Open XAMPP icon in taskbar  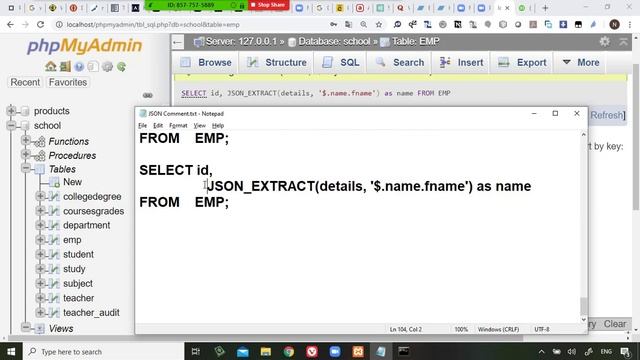(x=358, y=351)
